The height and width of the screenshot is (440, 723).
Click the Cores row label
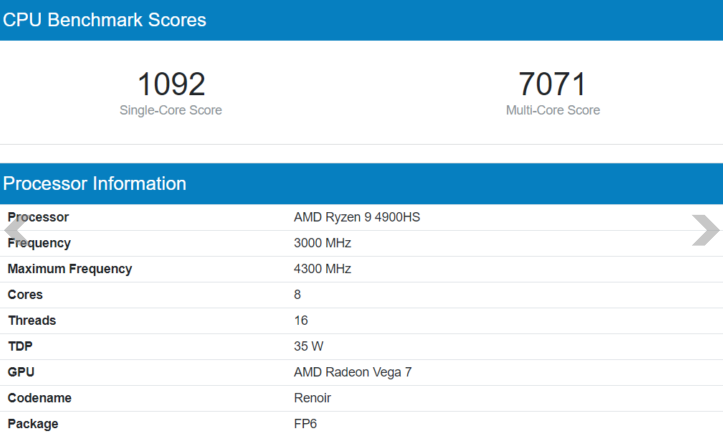click(25, 295)
